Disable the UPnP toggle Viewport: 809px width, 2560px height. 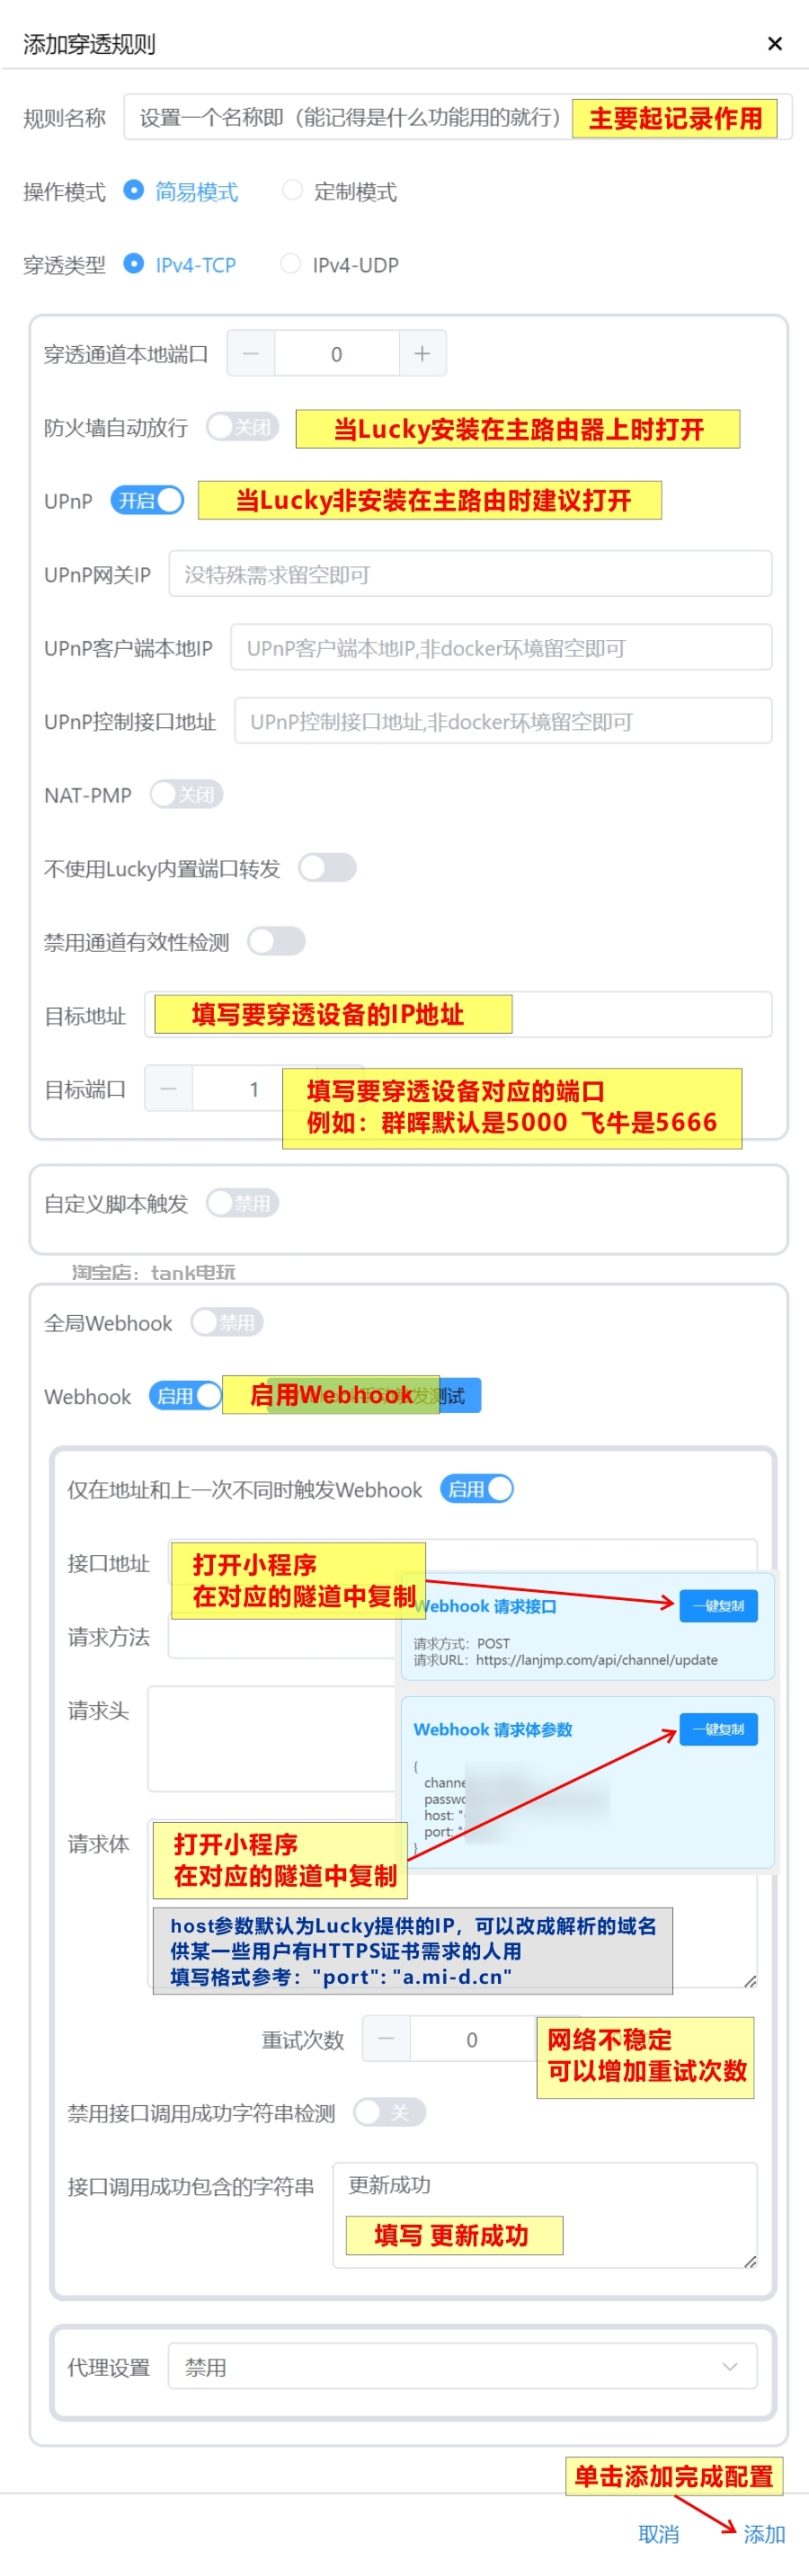pos(147,500)
